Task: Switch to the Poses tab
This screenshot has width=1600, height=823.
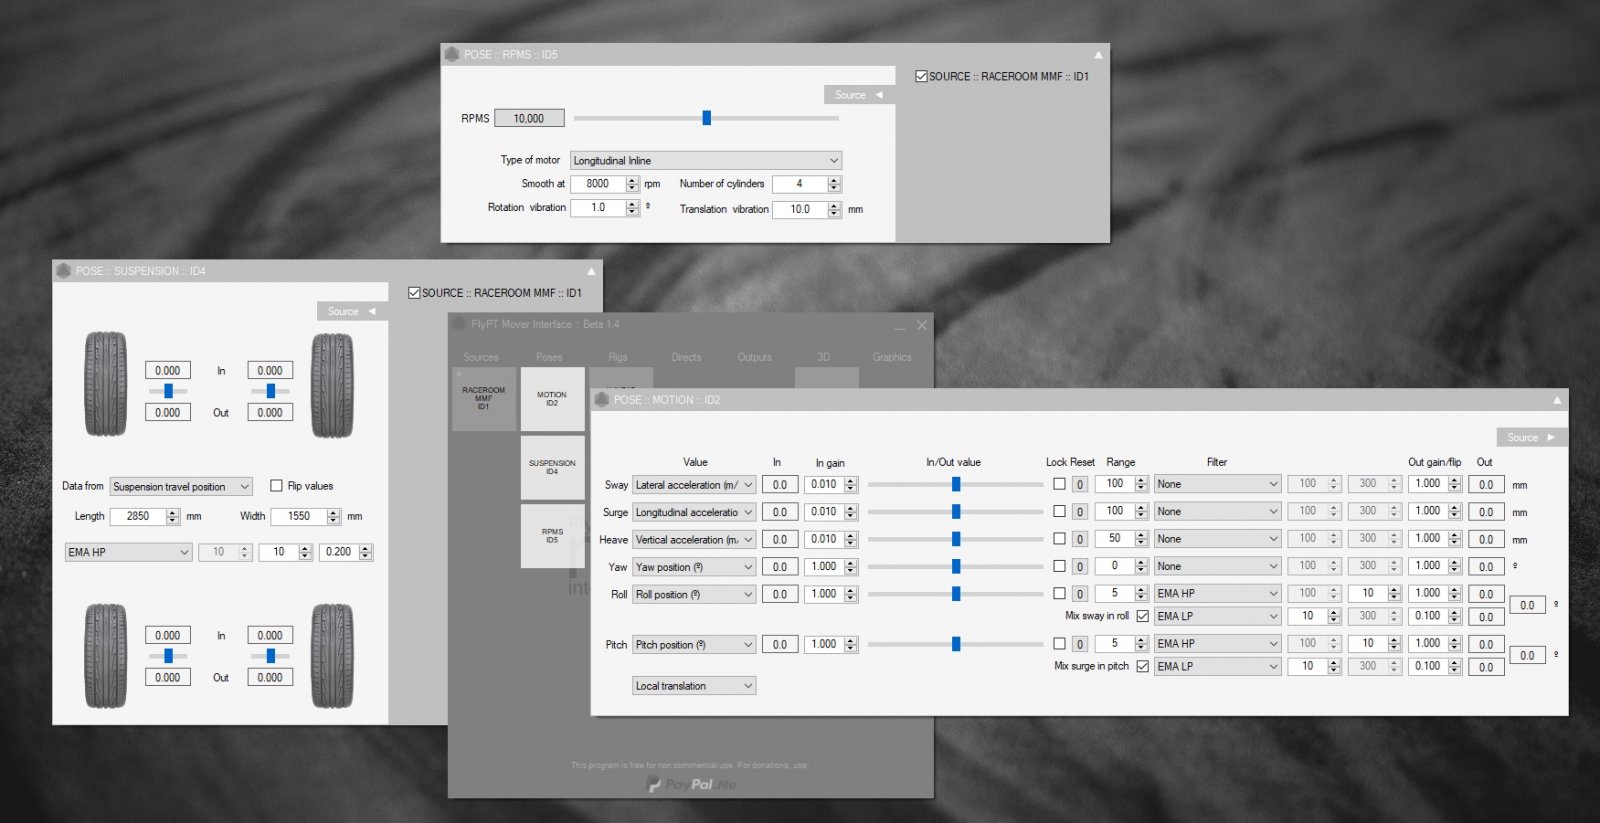Action: click(549, 357)
